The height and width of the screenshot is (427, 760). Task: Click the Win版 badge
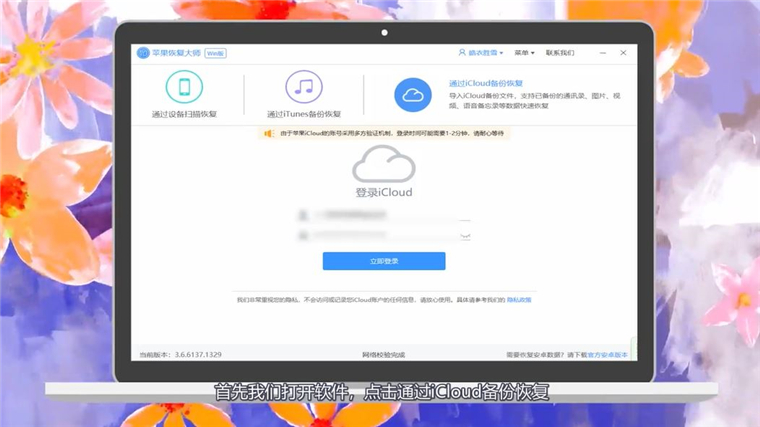tap(215, 53)
